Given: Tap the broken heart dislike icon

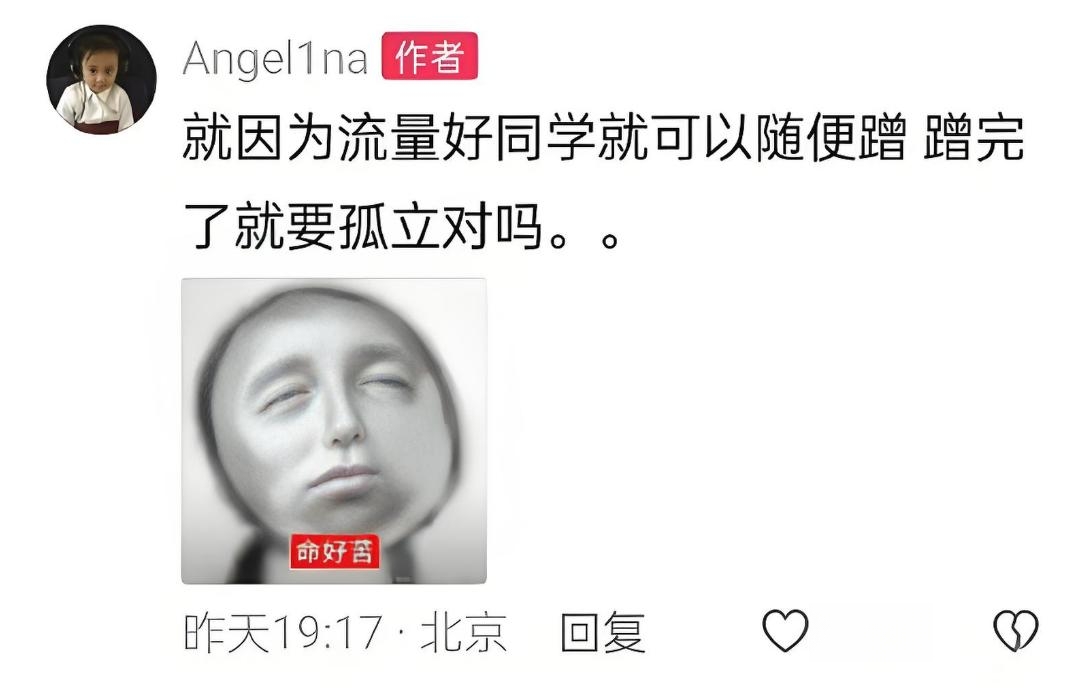Looking at the screenshot, I should click(x=1016, y=630).
